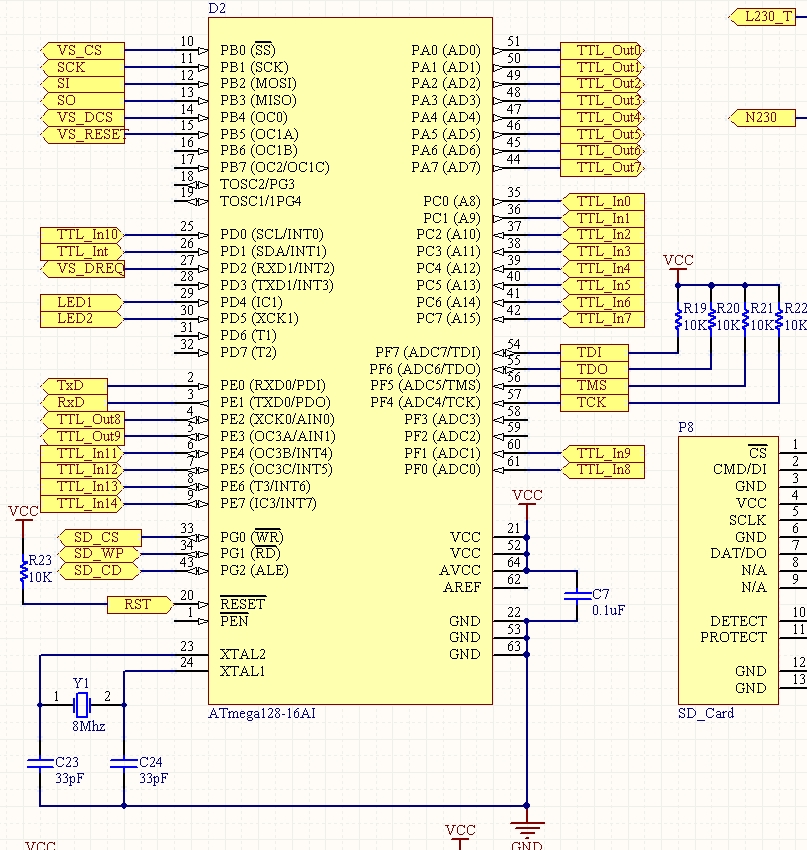Click the TTL_In9 port
This screenshot has width=807, height=850.
[x=603, y=453]
